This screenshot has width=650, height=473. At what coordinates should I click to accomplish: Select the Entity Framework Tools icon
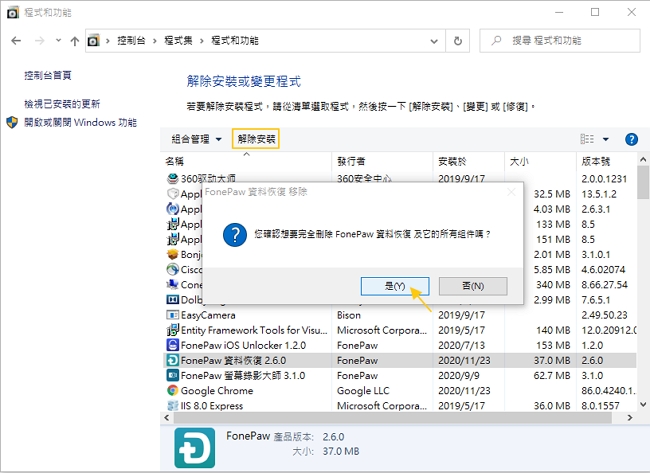[172, 330]
